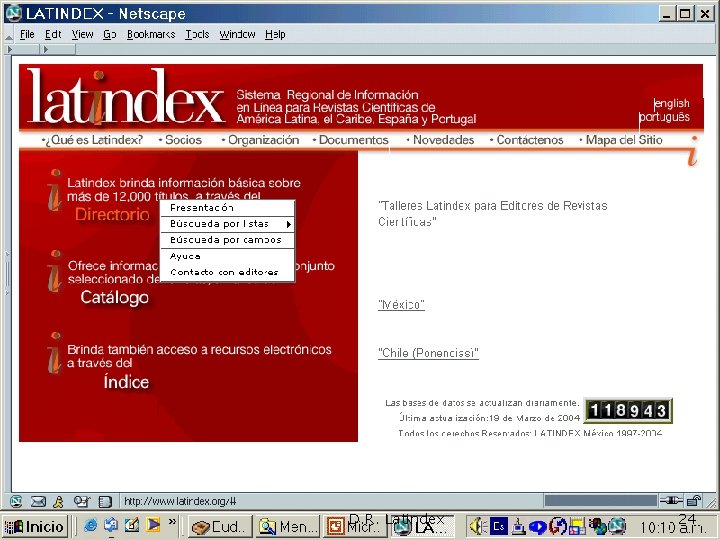
Task: Open the Instant Messenger icon in status bar
Action: [58, 501]
